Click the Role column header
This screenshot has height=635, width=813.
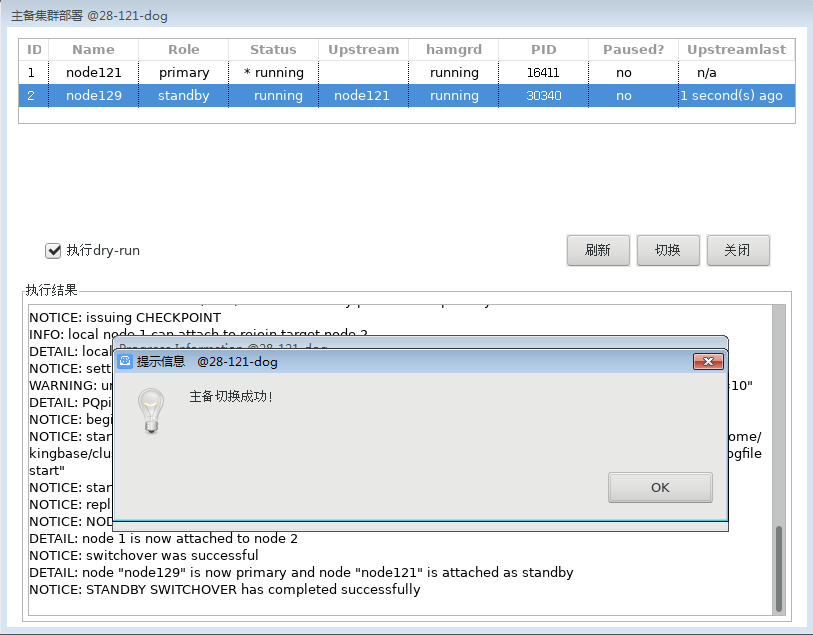click(x=184, y=50)
